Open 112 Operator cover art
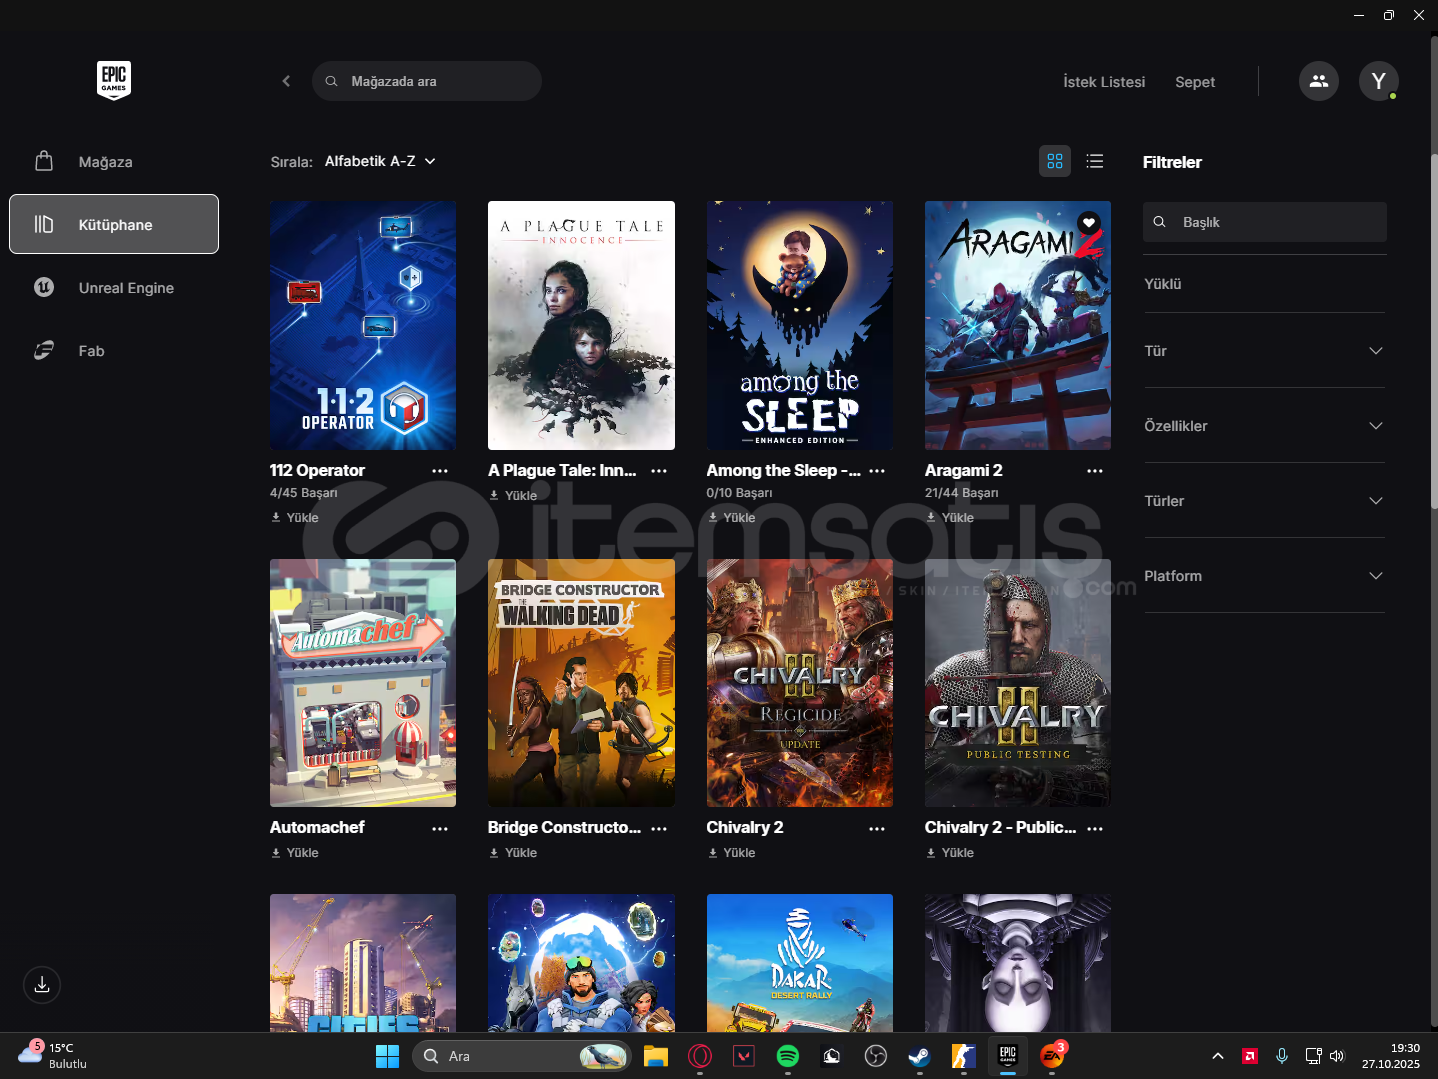This screenshot has height=1079, width=1438. pos(363,326)
